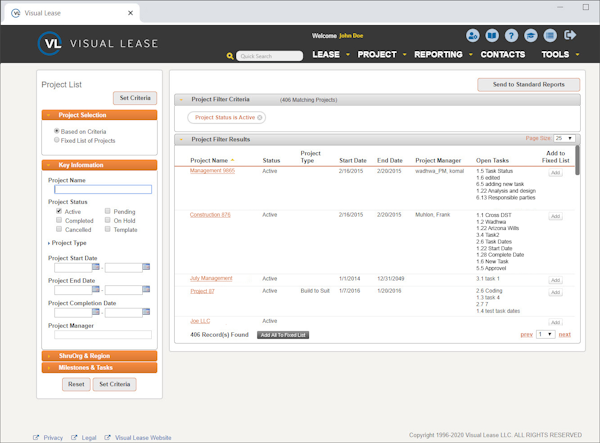Open calendar for Project Completion Date to
The image size is (600, 443).
(x=146, y=312)
